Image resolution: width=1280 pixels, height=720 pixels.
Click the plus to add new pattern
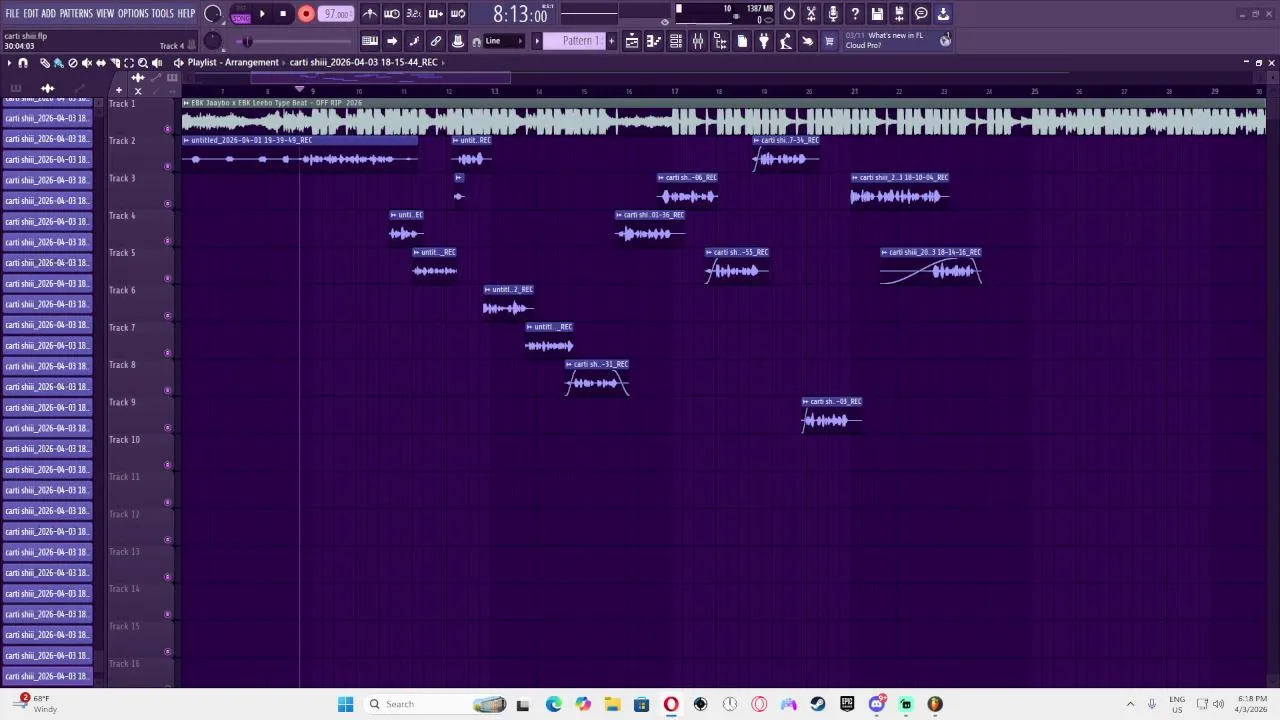pos(612,41)
